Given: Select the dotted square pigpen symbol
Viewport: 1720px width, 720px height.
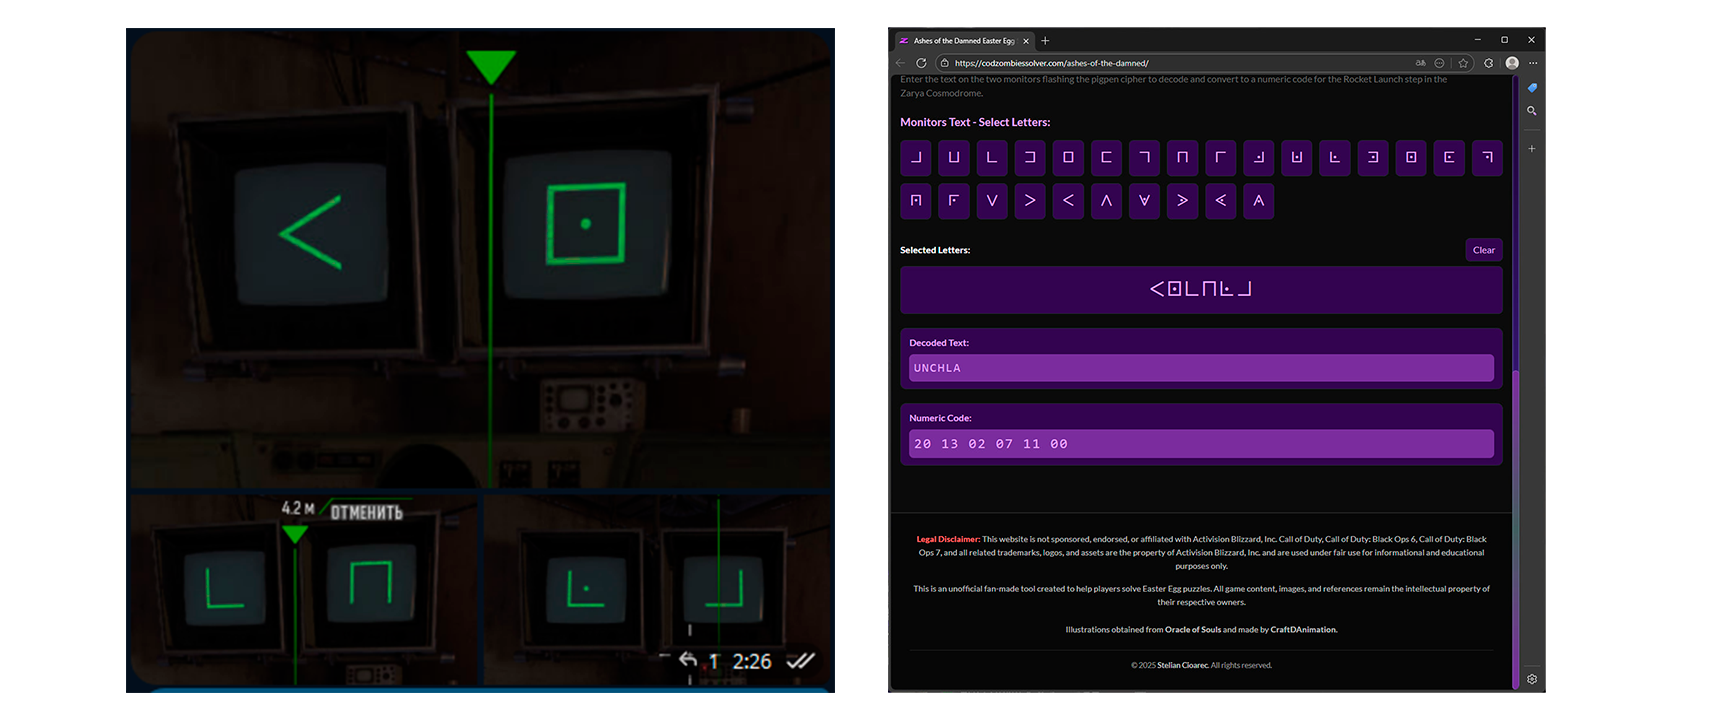Looking at the screenshot, I should [1411, 157].
